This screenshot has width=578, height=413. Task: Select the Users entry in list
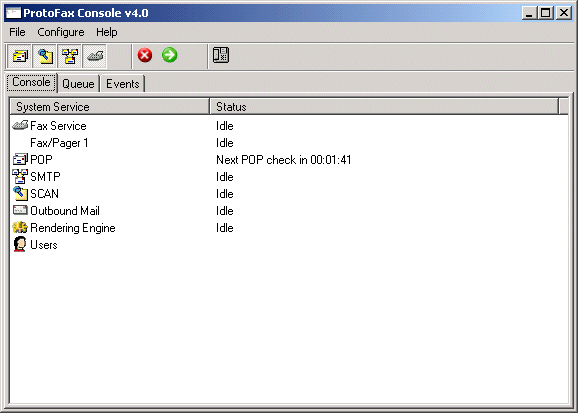pos(43,245)
